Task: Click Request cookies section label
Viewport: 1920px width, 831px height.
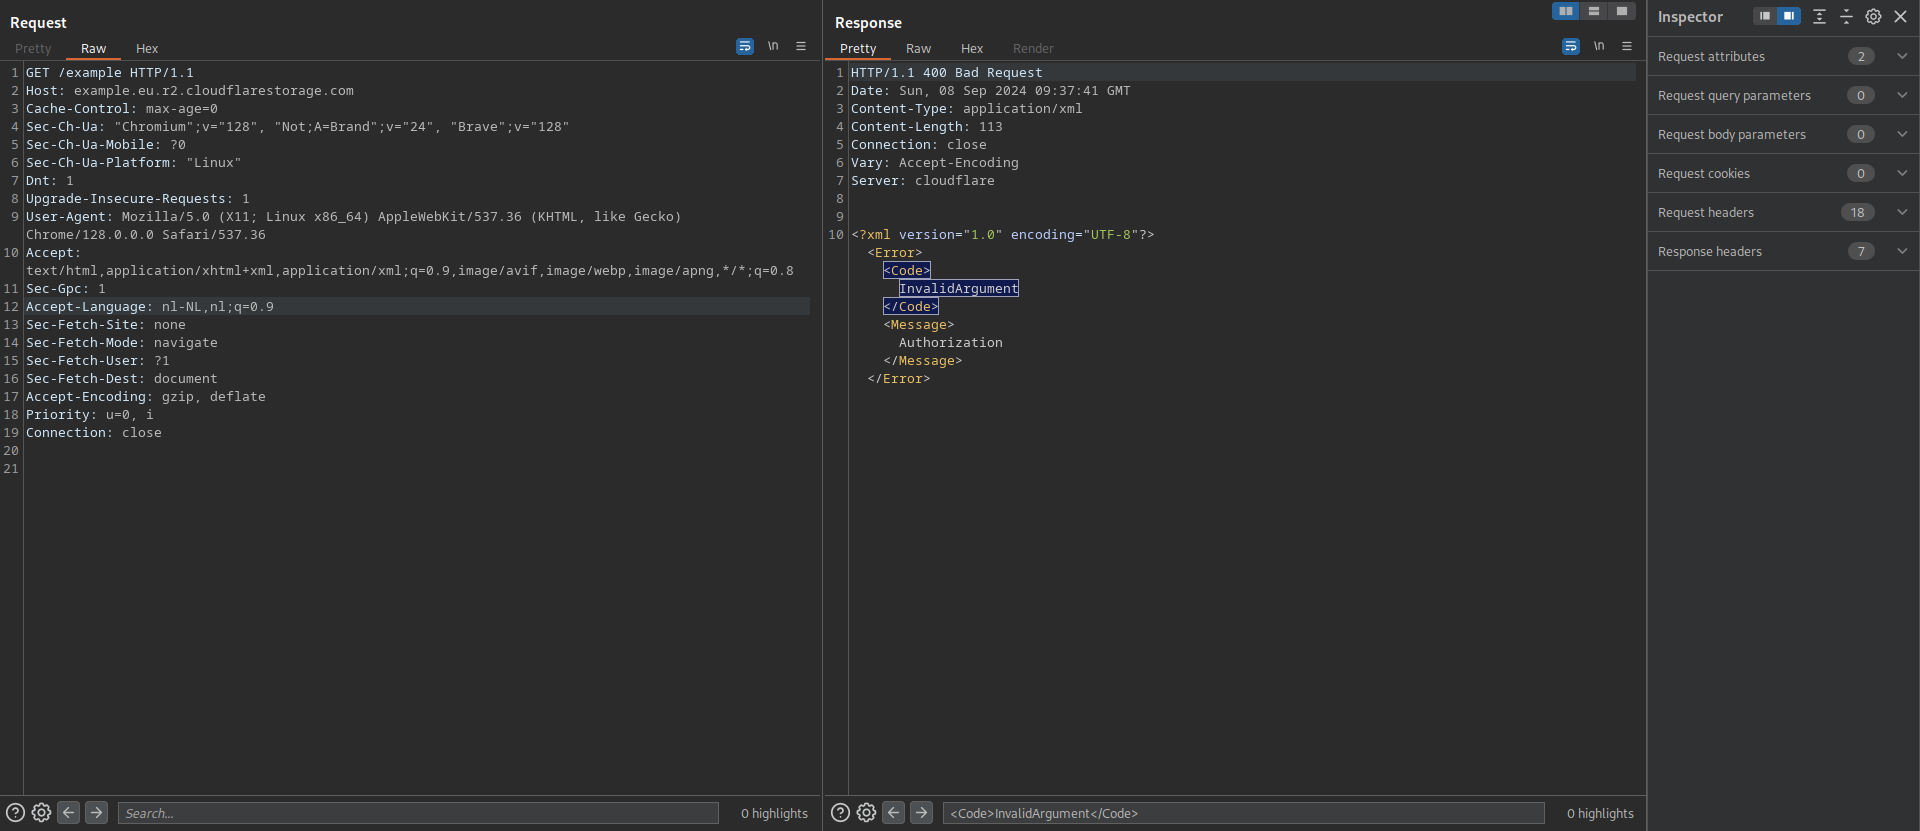Action: (x=1704, y=174)
